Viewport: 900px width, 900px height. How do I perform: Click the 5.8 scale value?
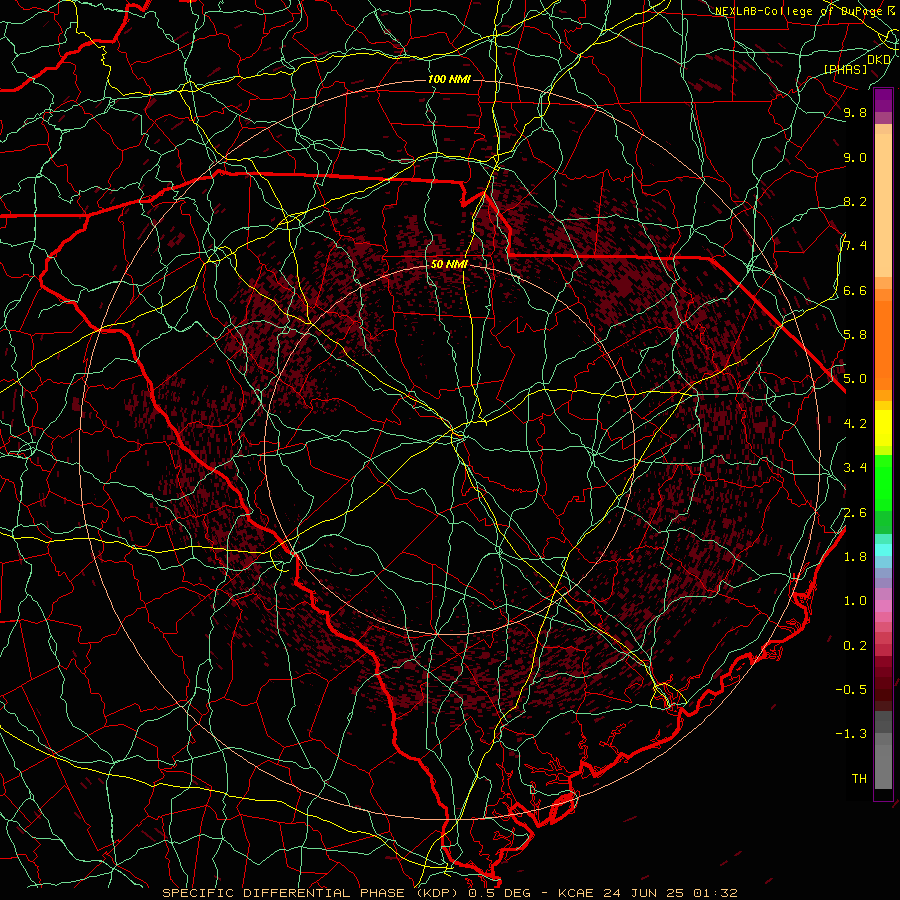coord(855,334)
